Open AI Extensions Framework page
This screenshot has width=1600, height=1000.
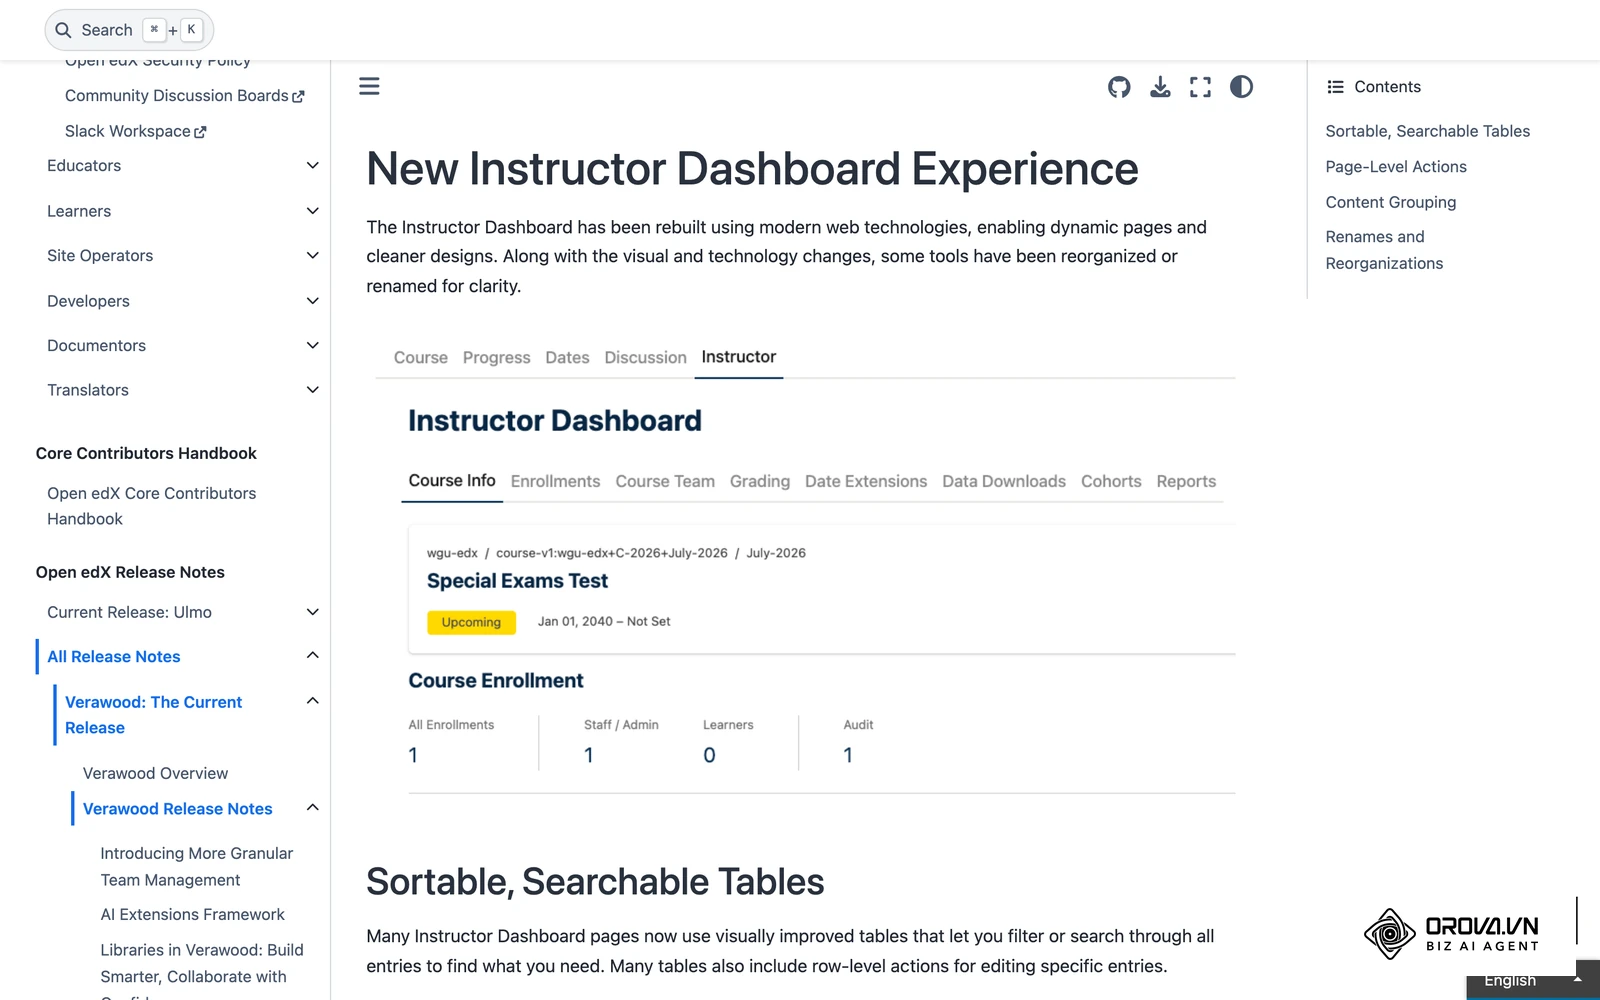click(x=192, y=915)
